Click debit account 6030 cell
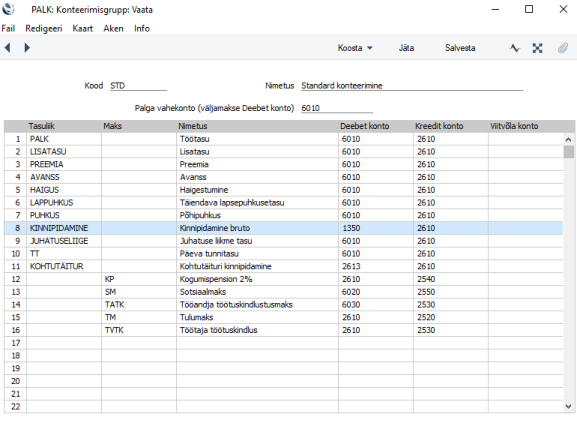Image resolution: width=577 pixels, height=426 pixels. pos(376,305)
